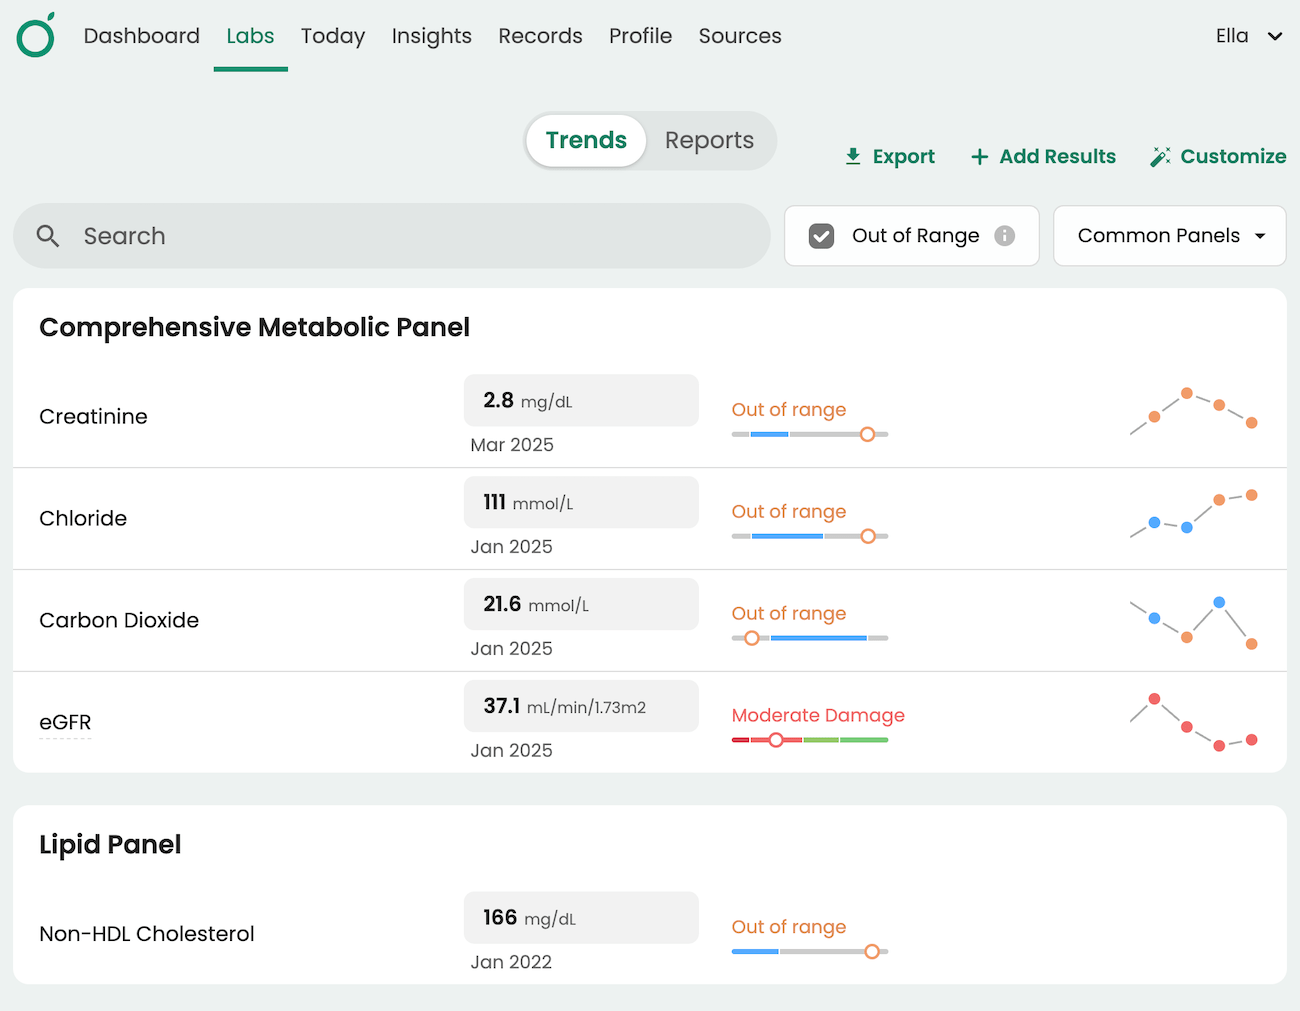Click the magnifying glass search icon
1300x1011 pixels.
[x=48, y=236]
